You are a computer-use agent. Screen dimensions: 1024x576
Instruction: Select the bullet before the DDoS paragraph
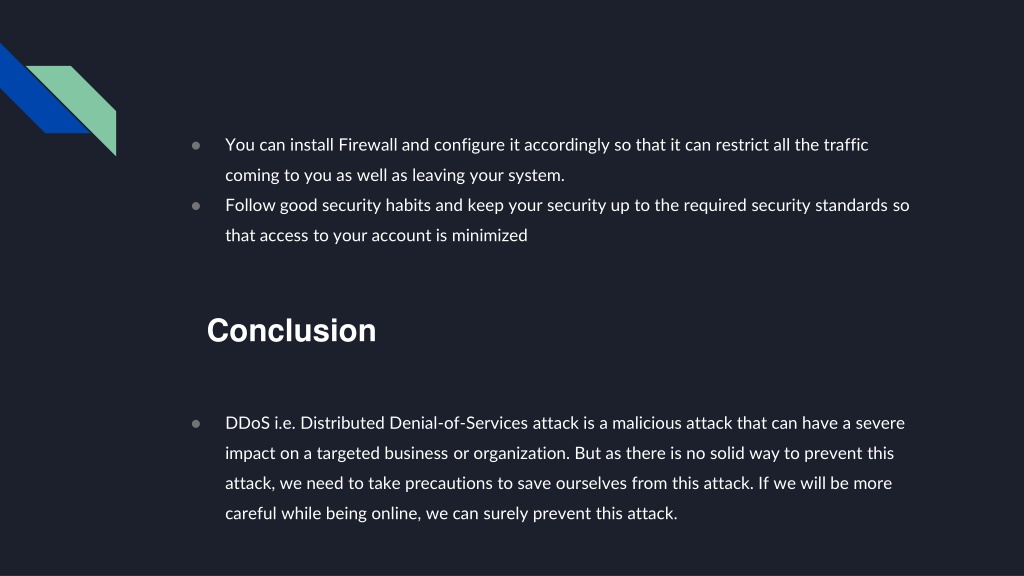point(196,424)
